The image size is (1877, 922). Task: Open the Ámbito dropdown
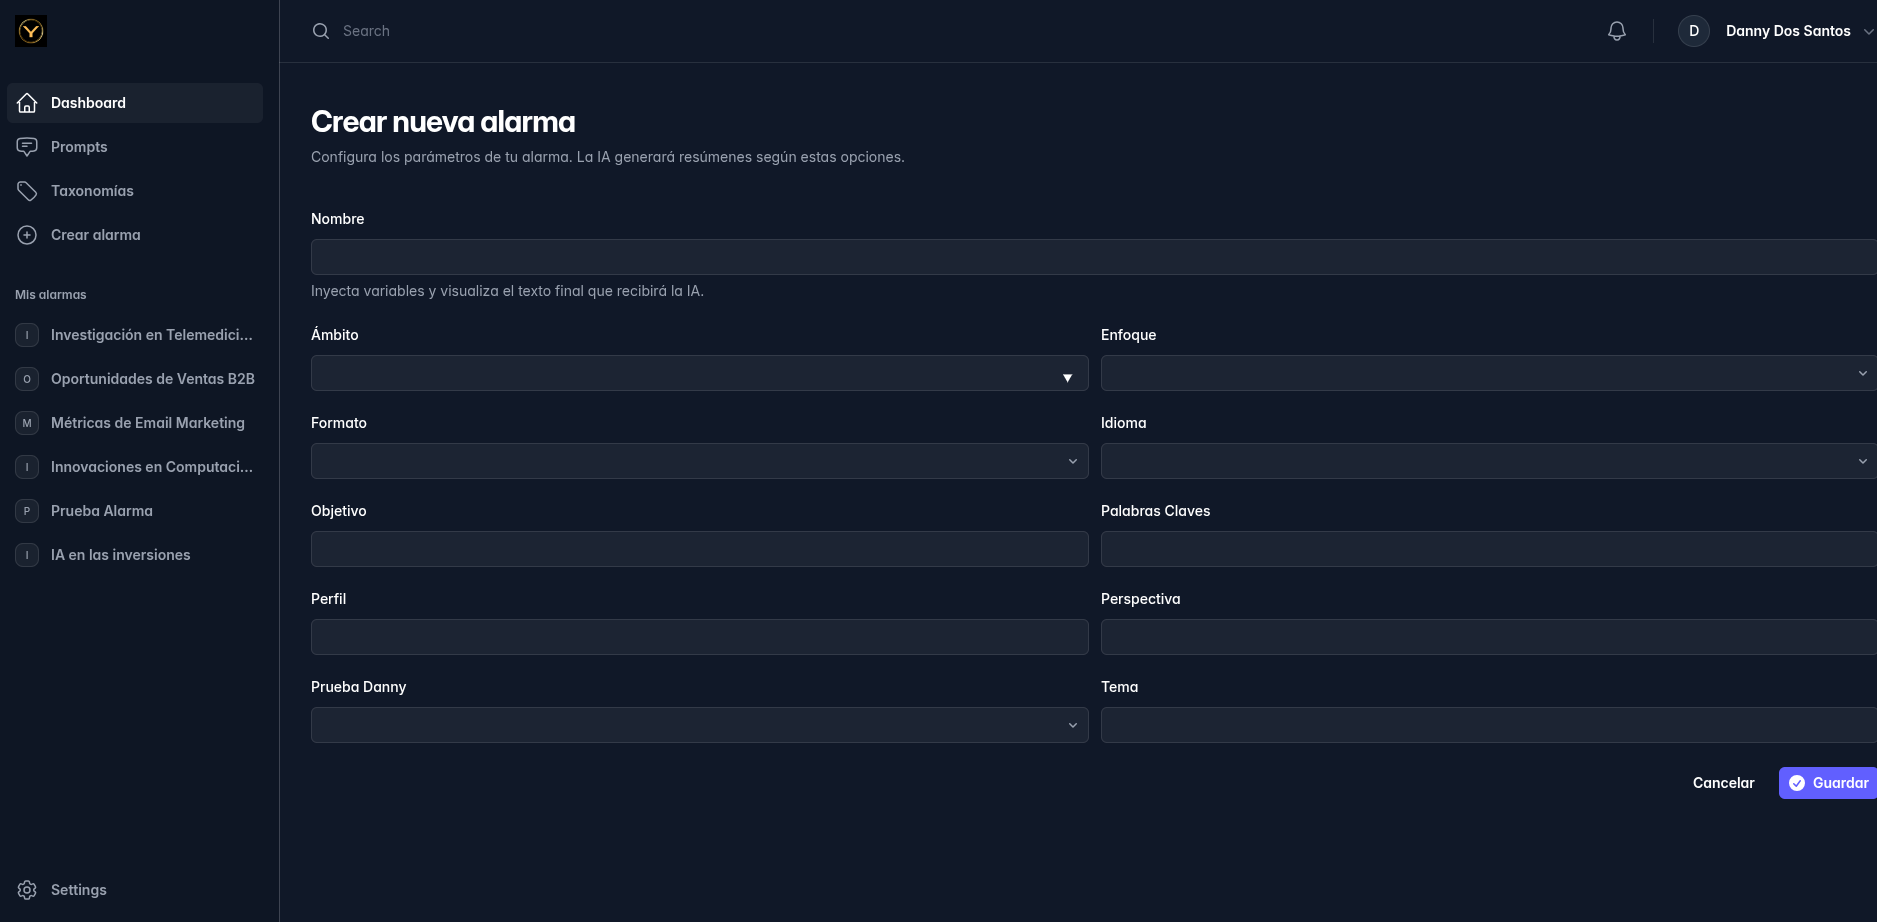tap(699, 373)
